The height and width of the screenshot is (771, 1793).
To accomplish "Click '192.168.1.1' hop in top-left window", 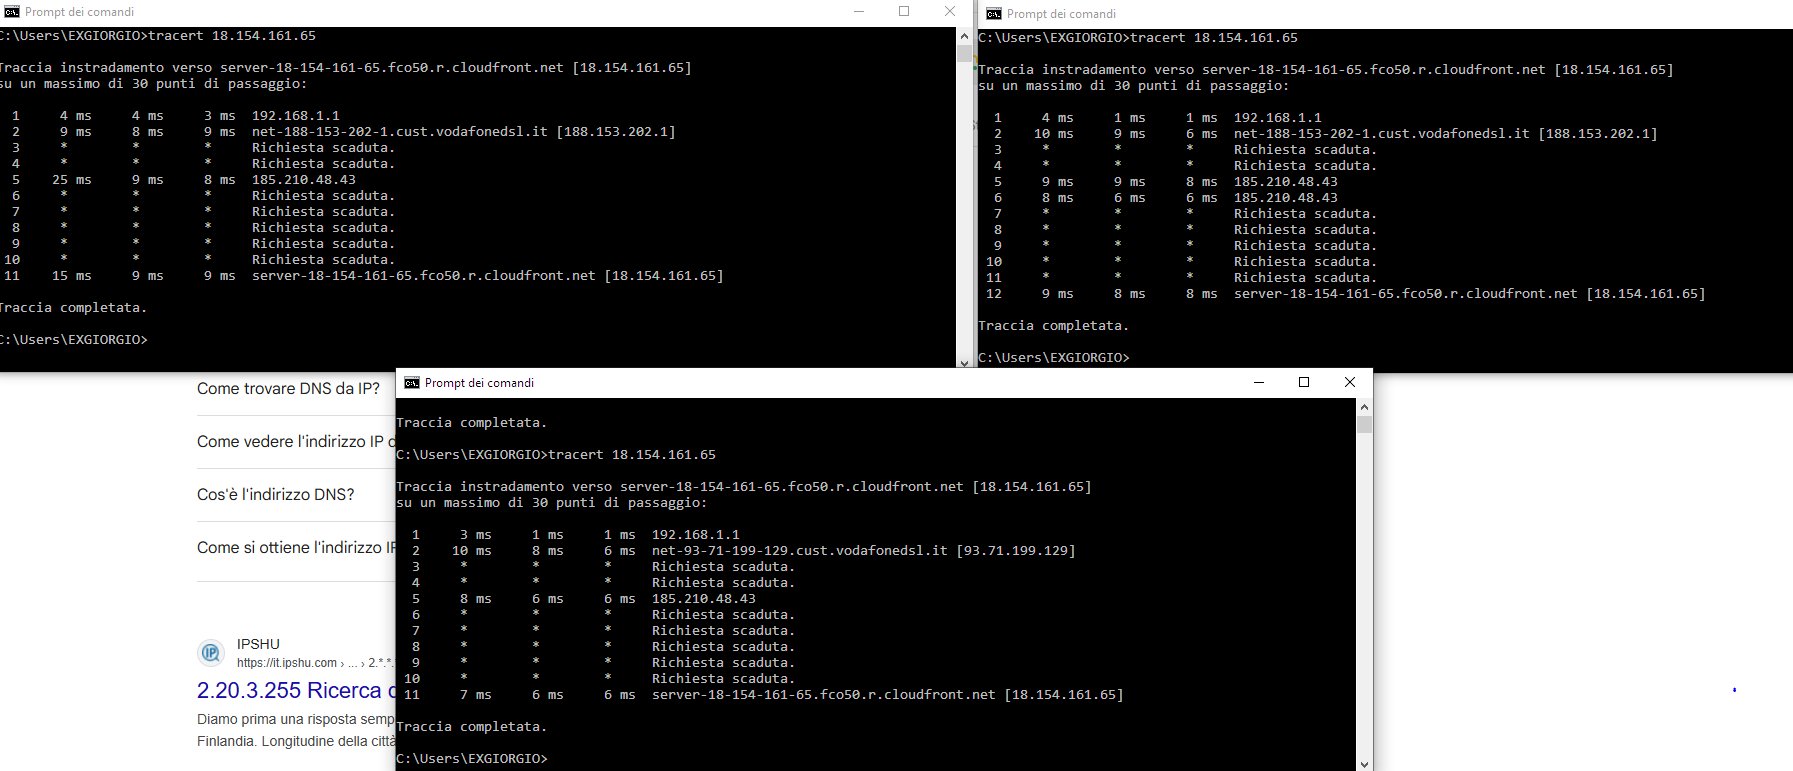I will click(296, 116).
